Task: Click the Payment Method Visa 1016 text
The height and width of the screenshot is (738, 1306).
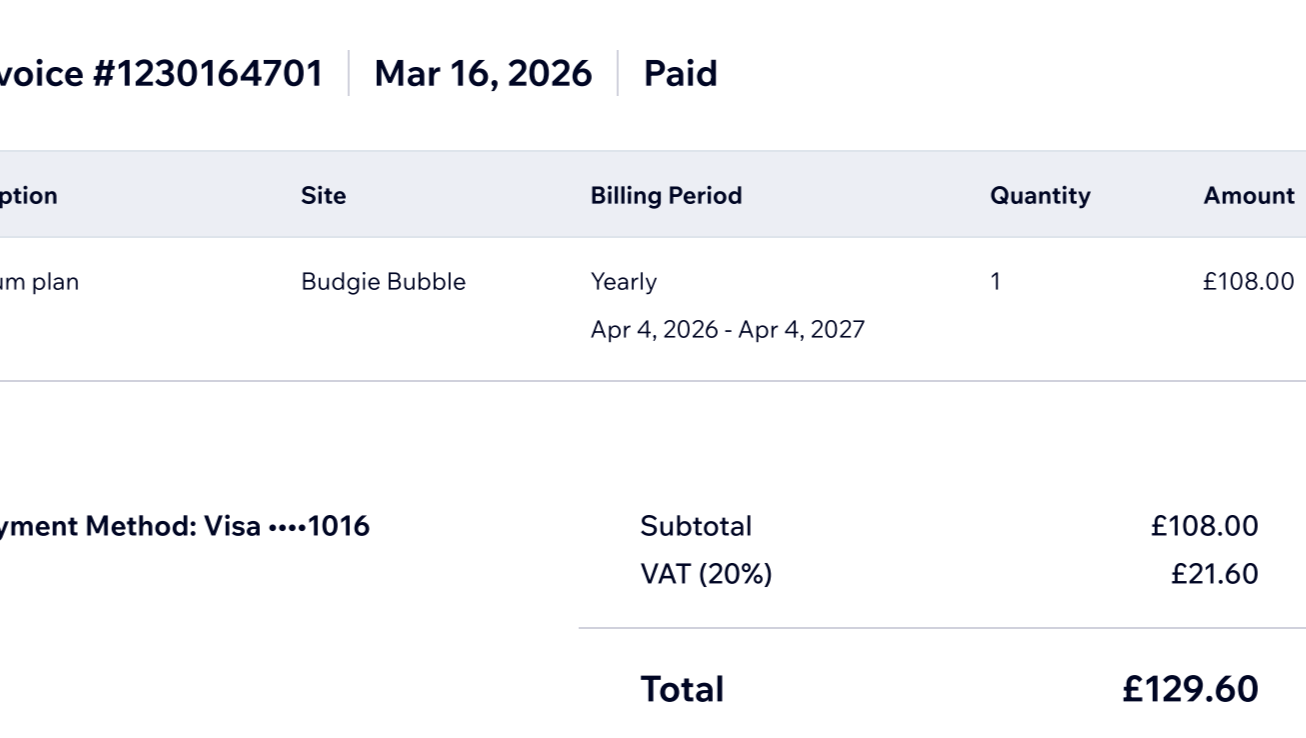Action: (x=184, y=526)
